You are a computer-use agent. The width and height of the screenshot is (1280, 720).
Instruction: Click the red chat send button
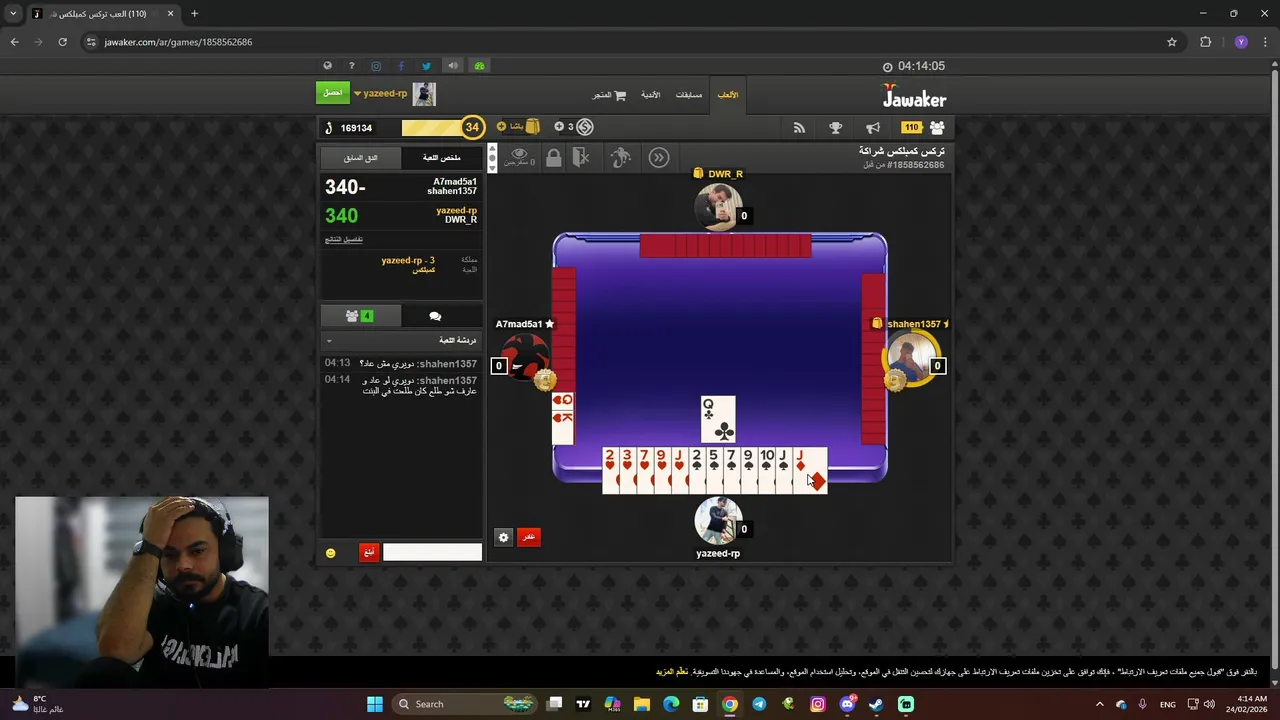369,553
